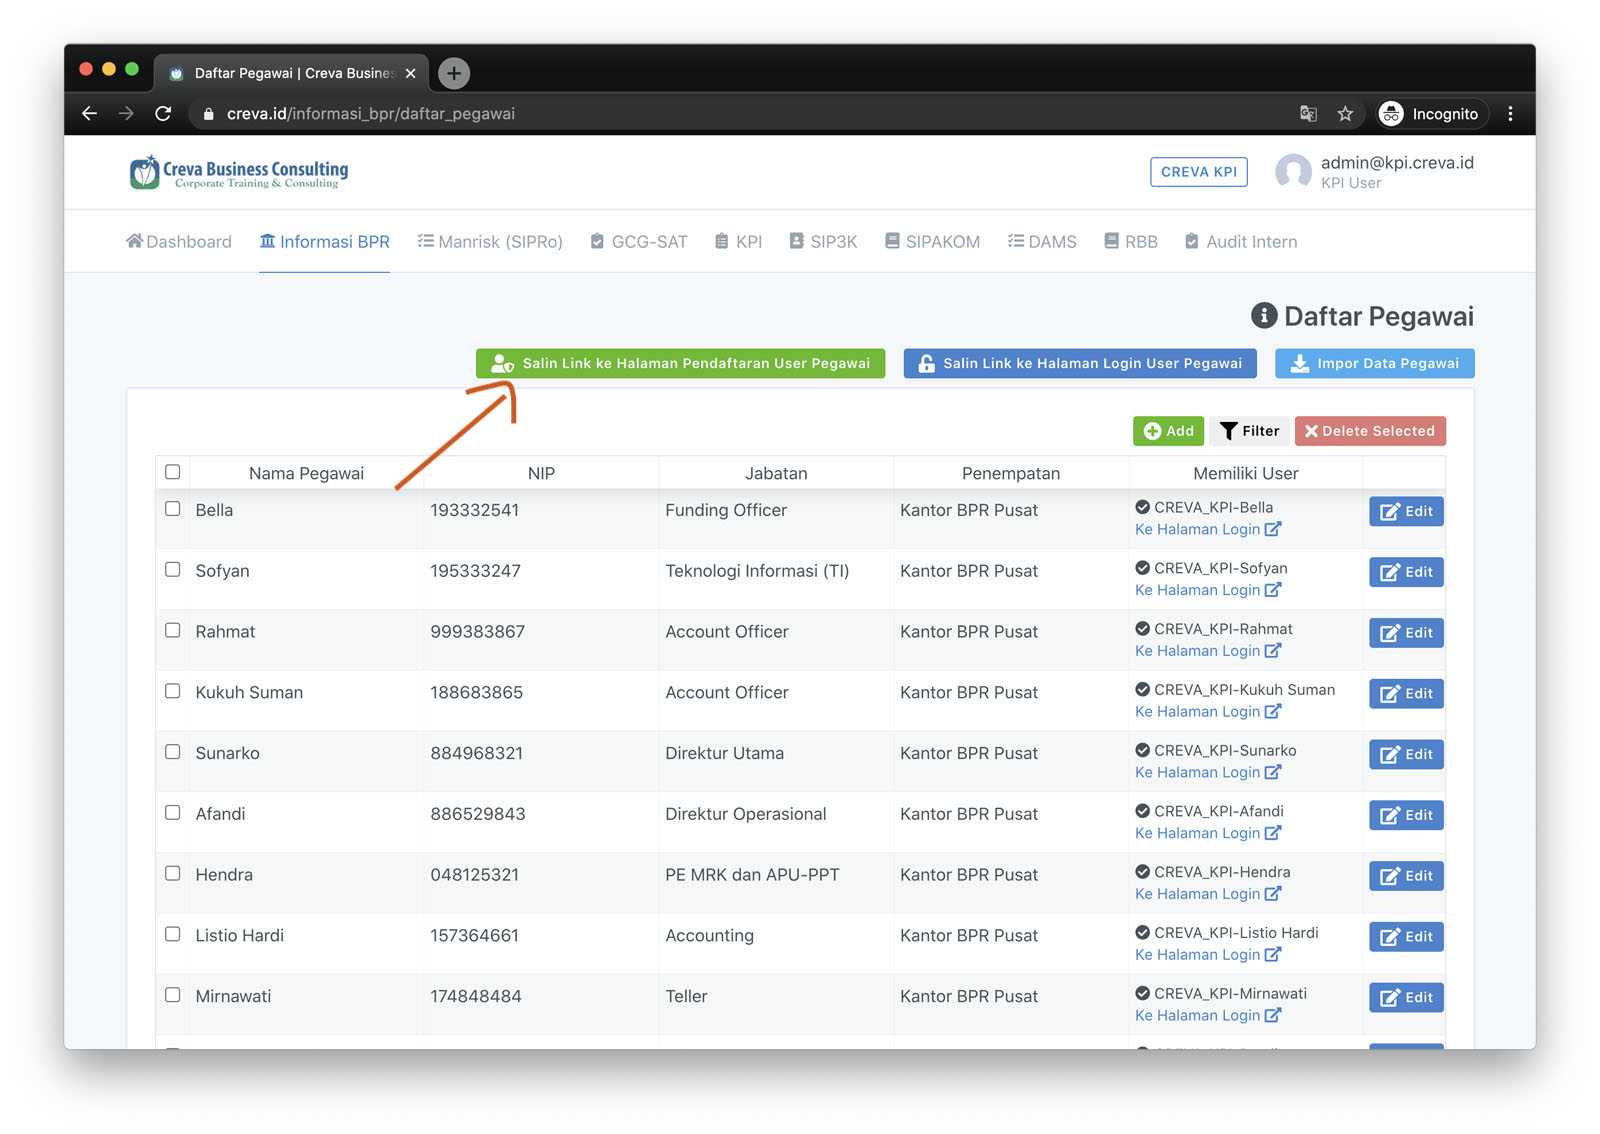Open Ke Halaman Login link for Mirnawati
This screenshot has width=1600, height=1134.
(1208, 1016)
